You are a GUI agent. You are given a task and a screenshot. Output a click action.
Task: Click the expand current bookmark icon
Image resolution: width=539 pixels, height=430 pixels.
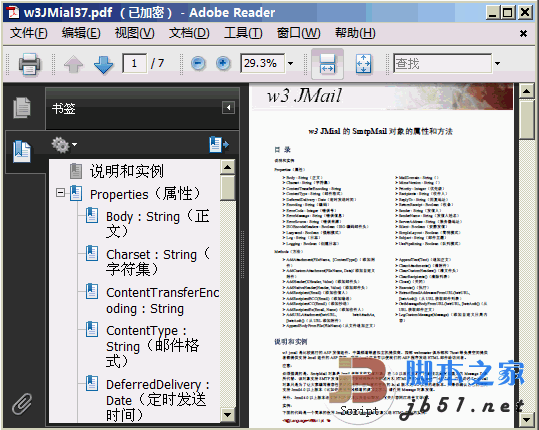point(219,144)
